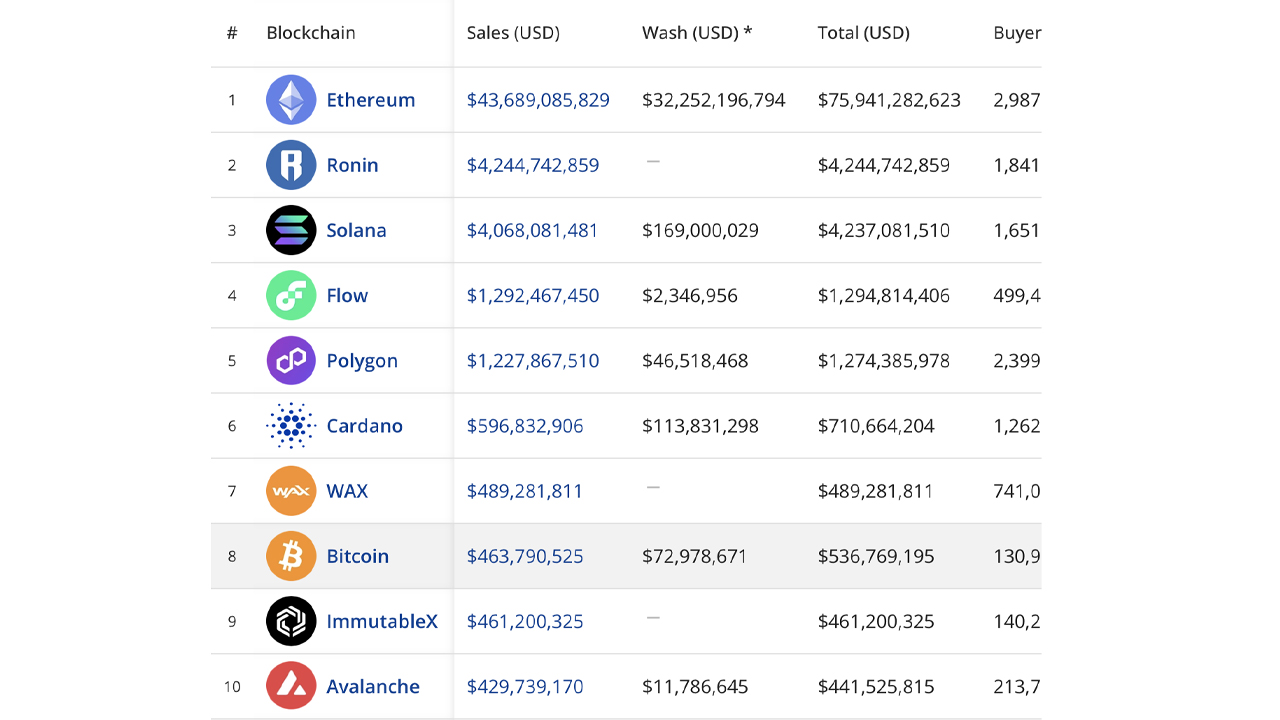Sort by the Wash (USD) column

pyautogui.click(x=693, y=32)
